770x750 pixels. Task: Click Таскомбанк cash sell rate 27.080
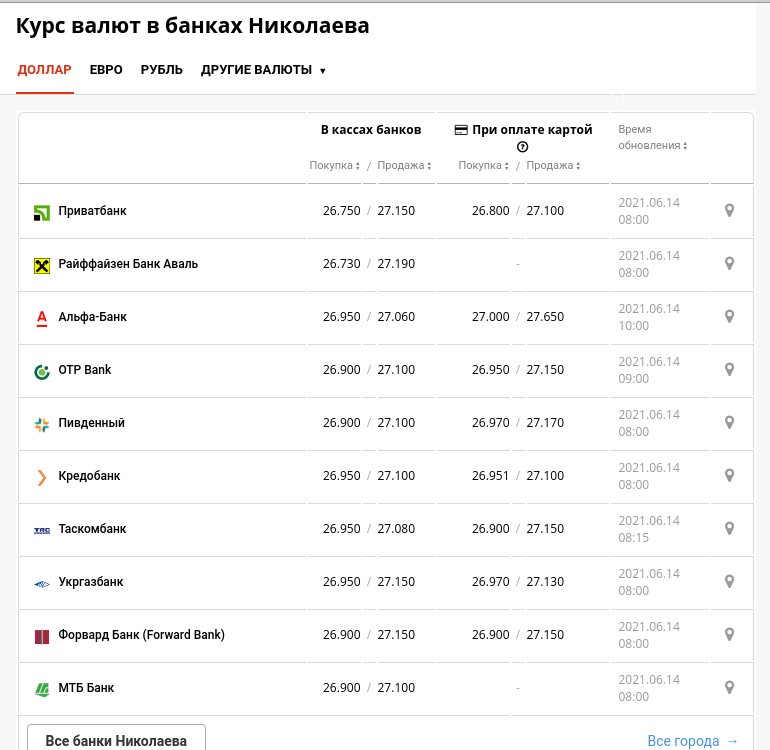coord(396,529)
